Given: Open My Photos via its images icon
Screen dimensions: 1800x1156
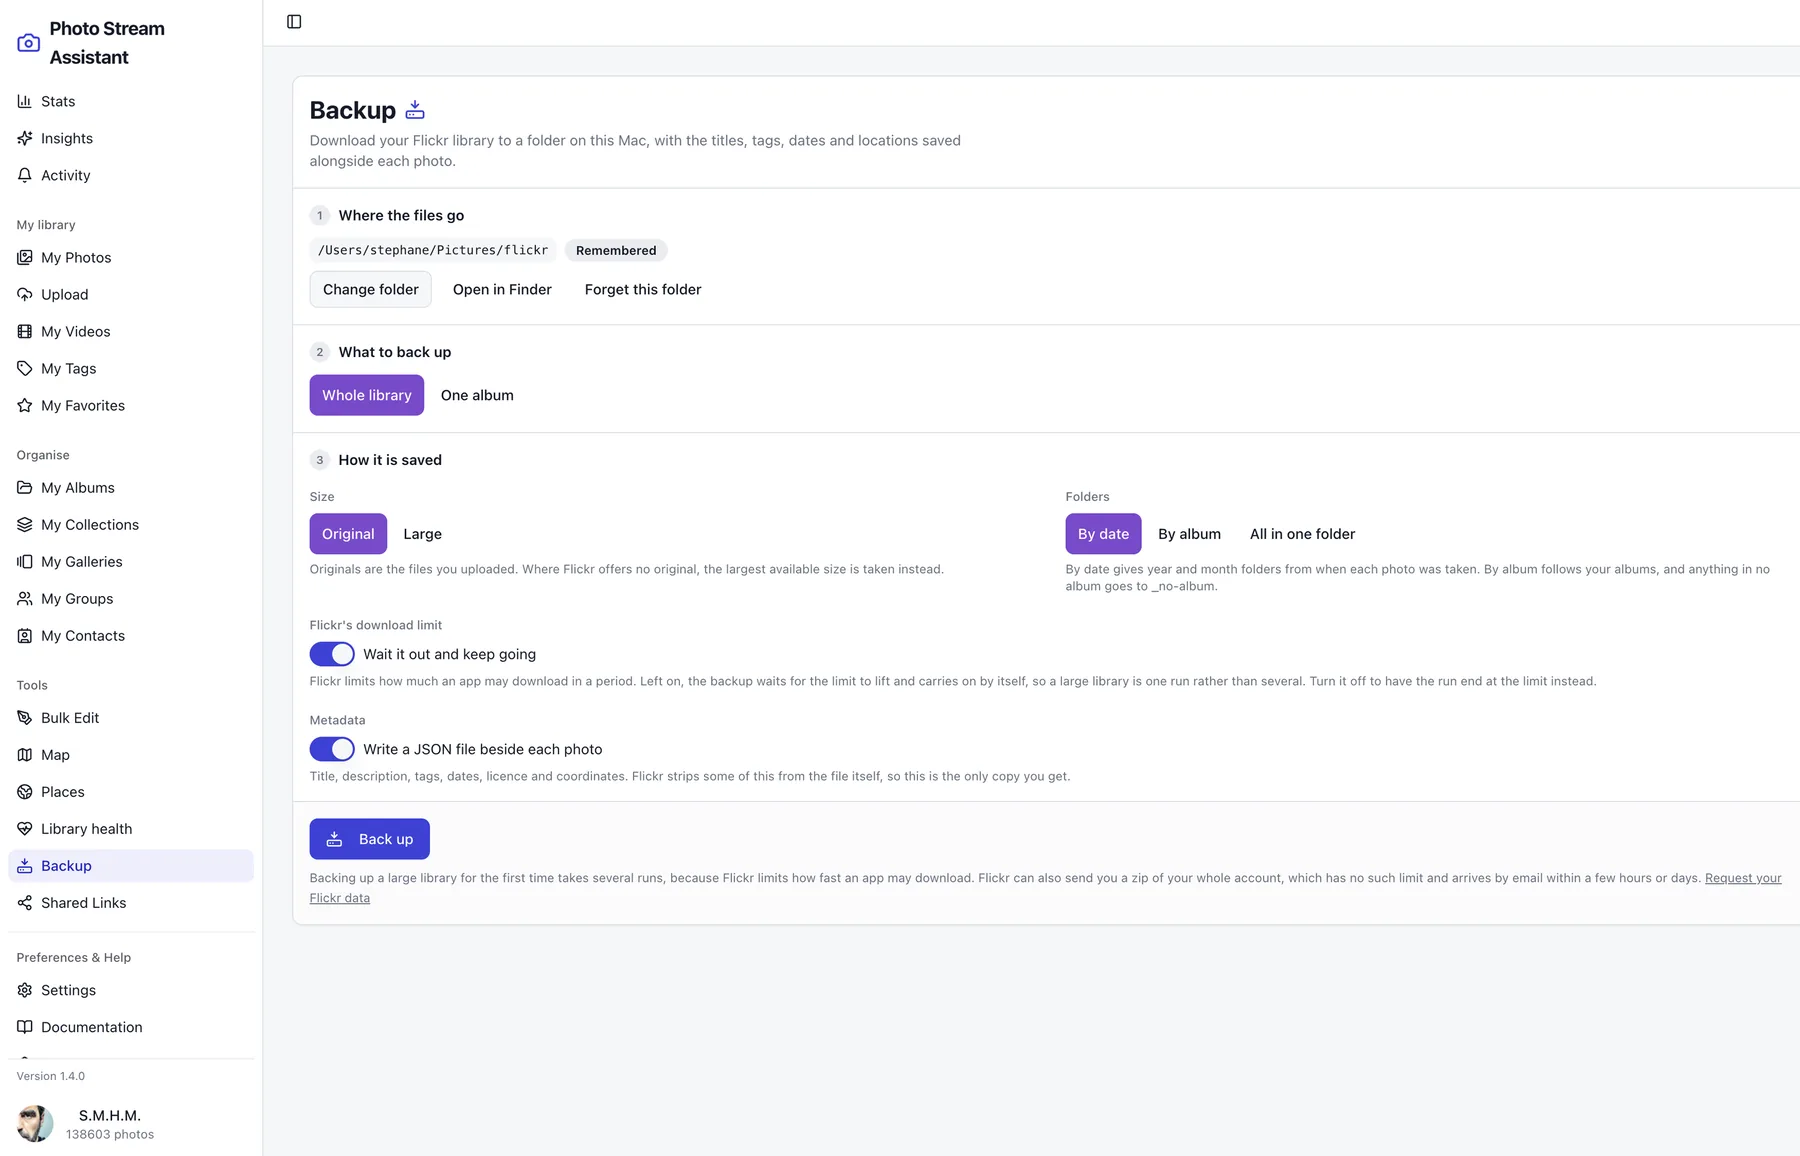Looking at the screenshot, I should [x=25, y=257].
